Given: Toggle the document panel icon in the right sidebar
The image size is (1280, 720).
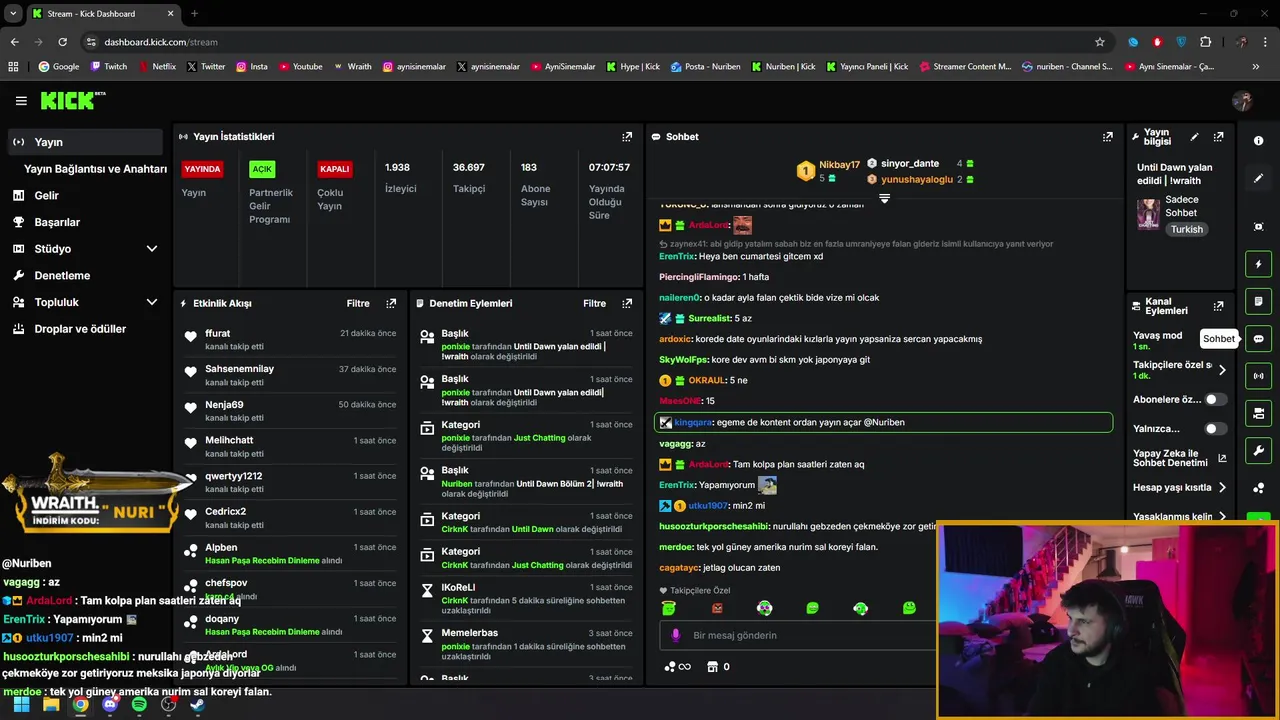Looking at the screenshot, I should 1258,302.
